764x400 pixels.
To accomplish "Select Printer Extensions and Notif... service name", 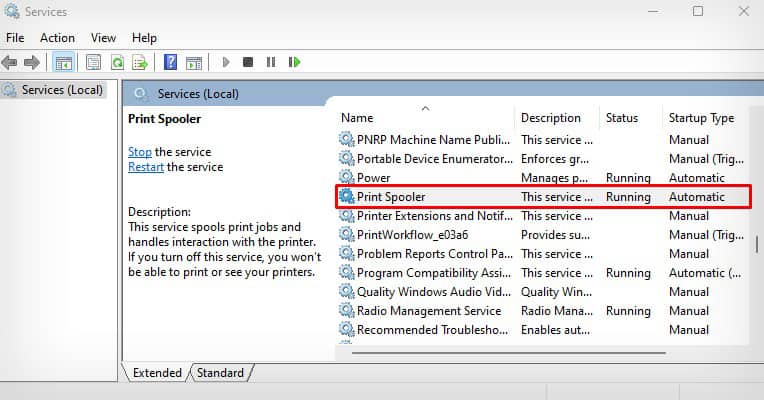I will coord(435,216).
